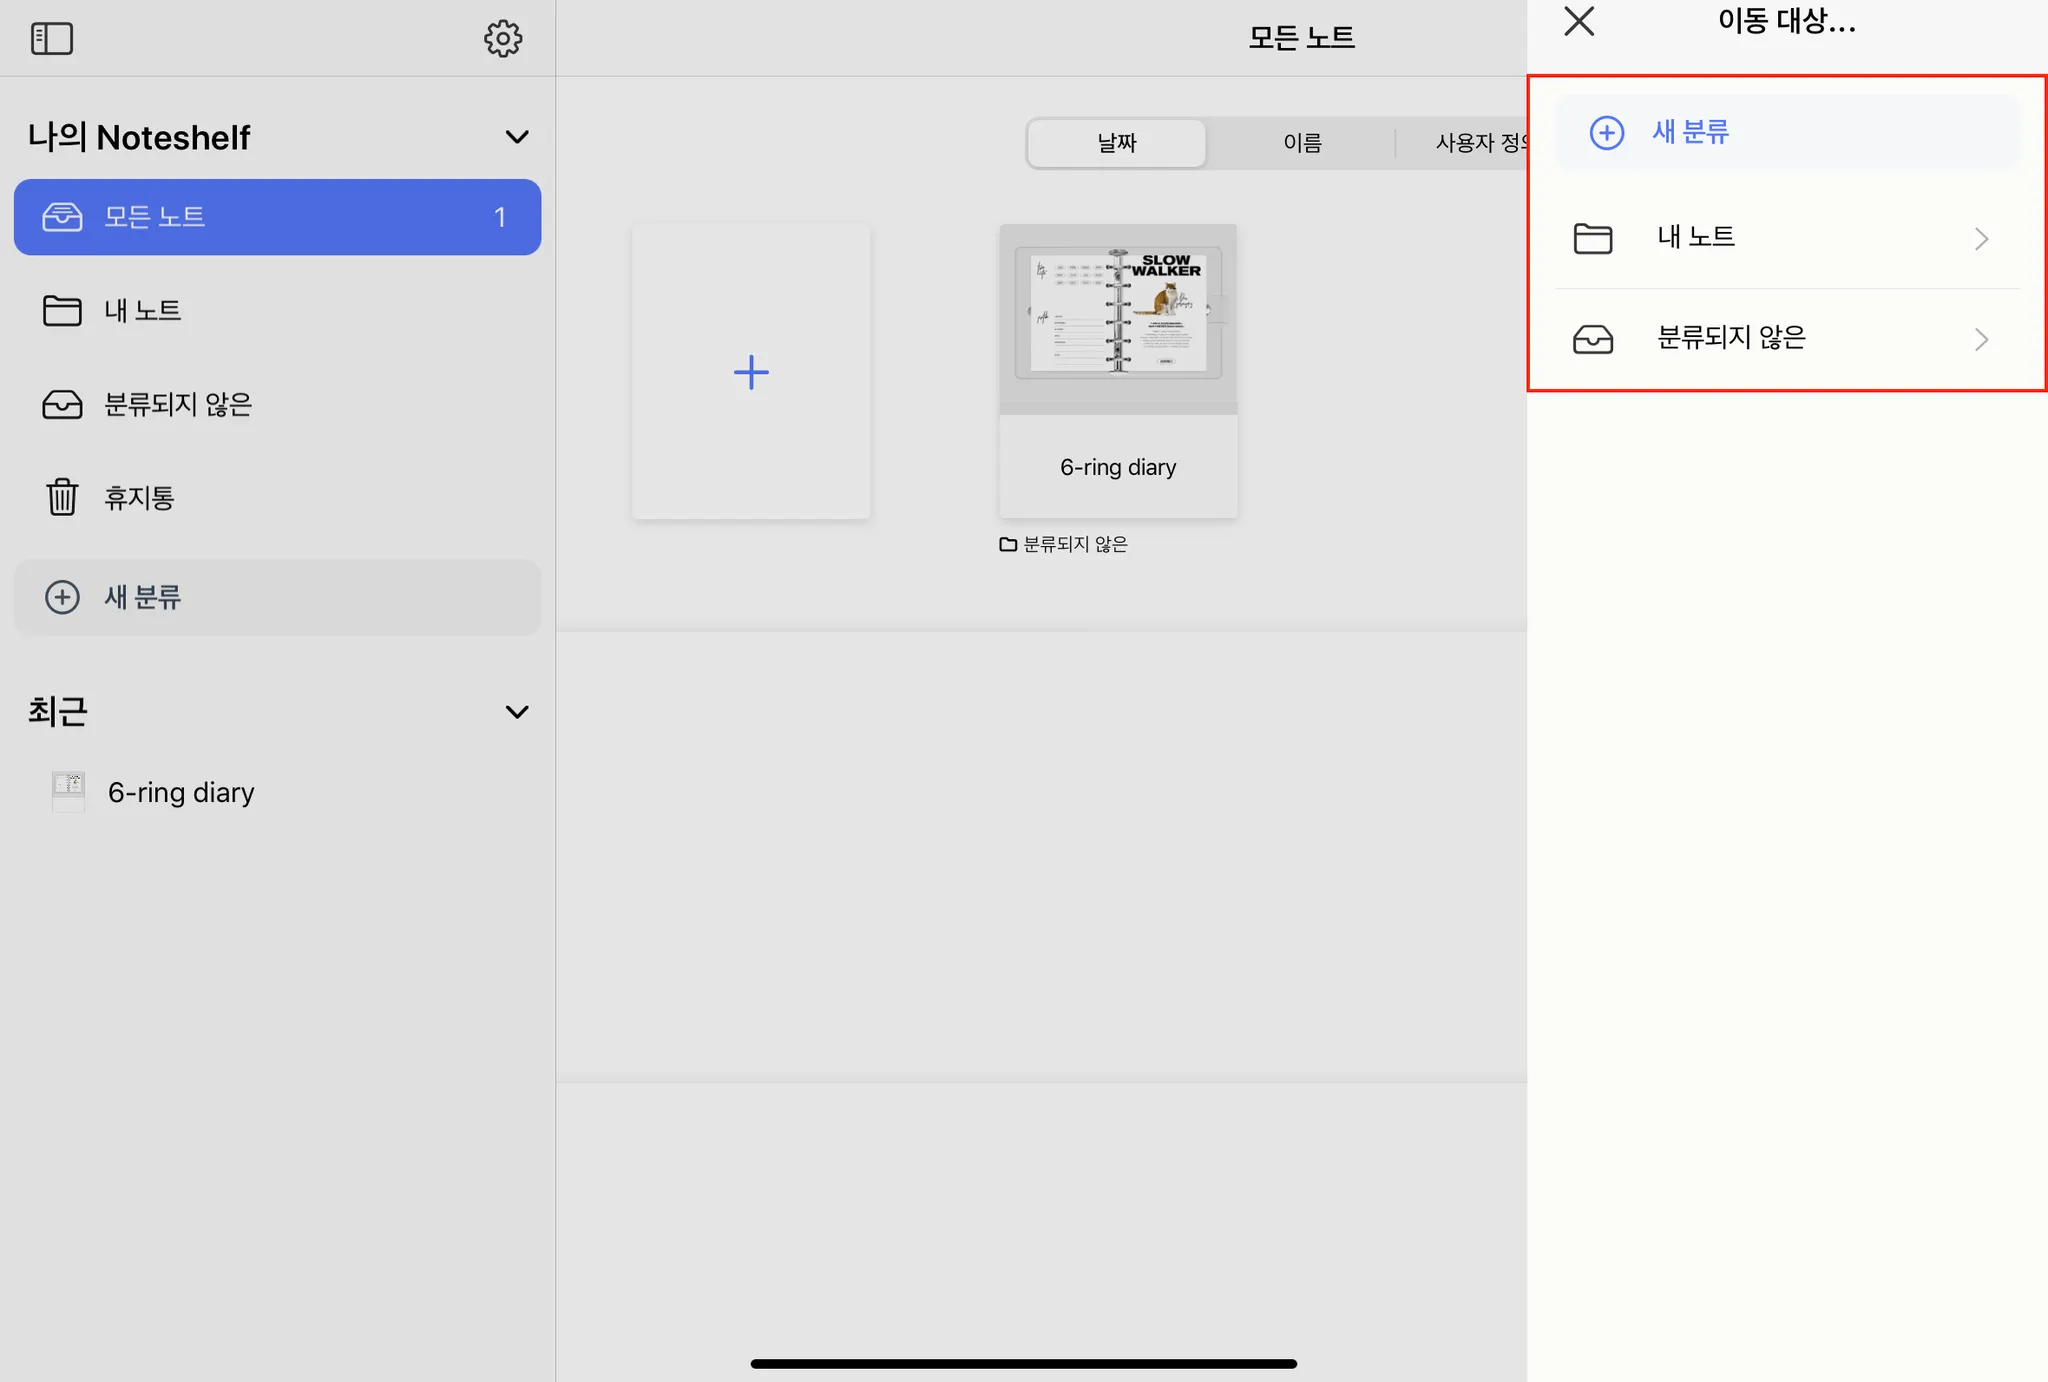Expand 내 노트 chevron in move panel

pos(1981,239)
